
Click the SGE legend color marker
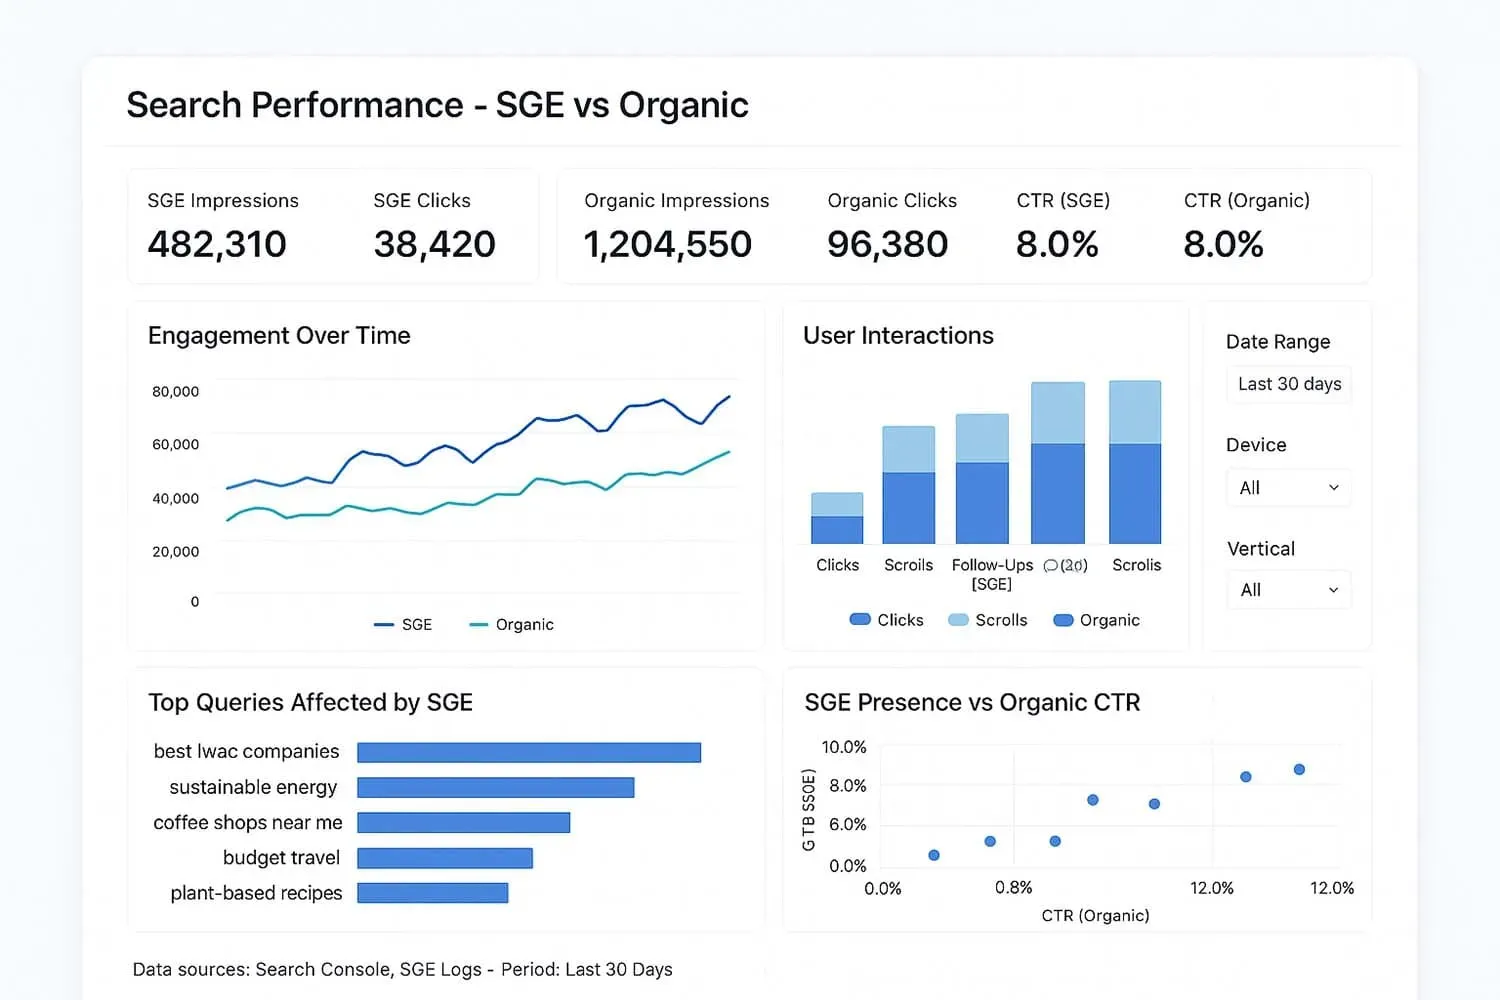coord(382,624)
